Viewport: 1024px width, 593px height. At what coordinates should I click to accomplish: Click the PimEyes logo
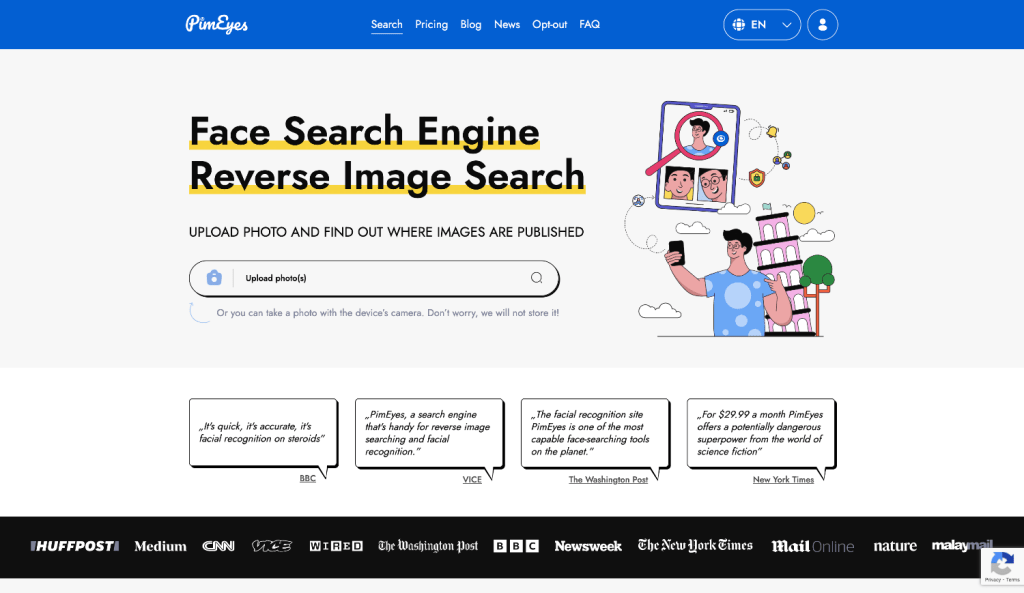216,24
